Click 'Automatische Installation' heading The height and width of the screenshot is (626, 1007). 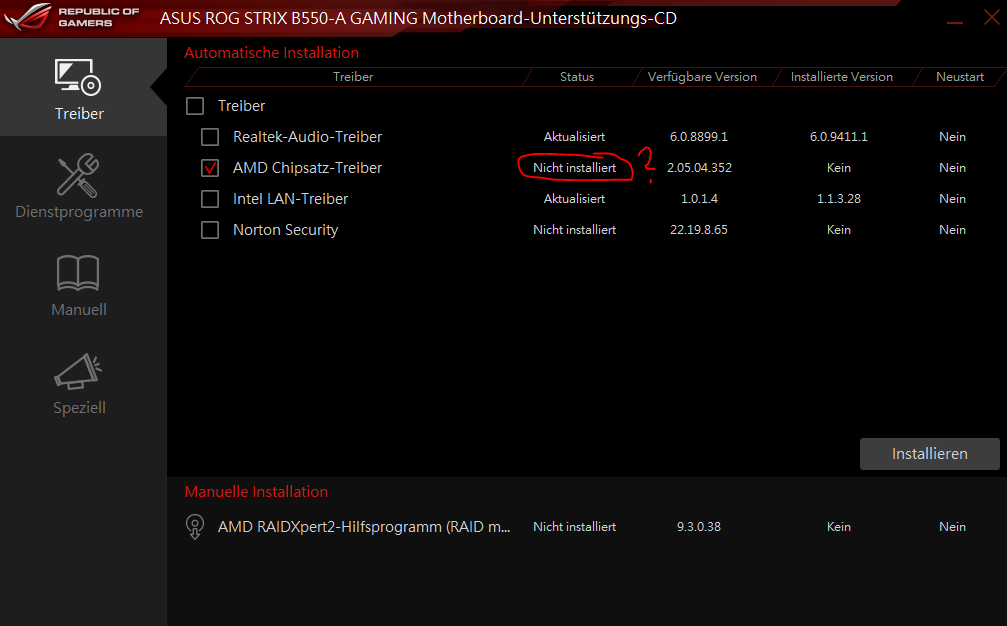pyautogui.click(x=272, y=53)
